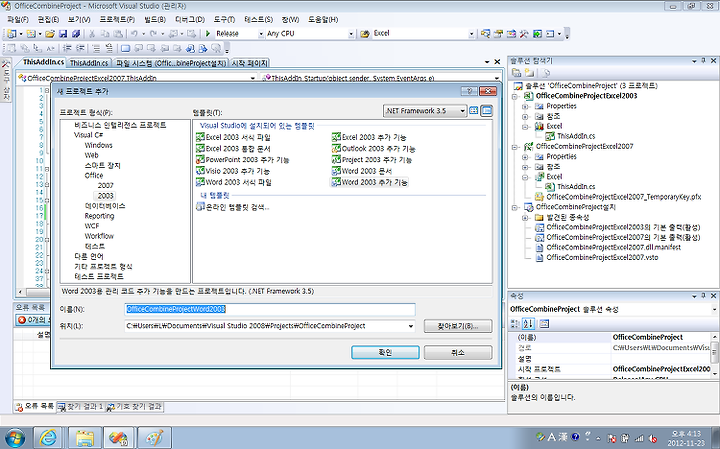Switch to the second ThisAddIn.cs tab
The height and width of the screenshot is (449, 720).
pyautogui.click(x=89, y=63)
